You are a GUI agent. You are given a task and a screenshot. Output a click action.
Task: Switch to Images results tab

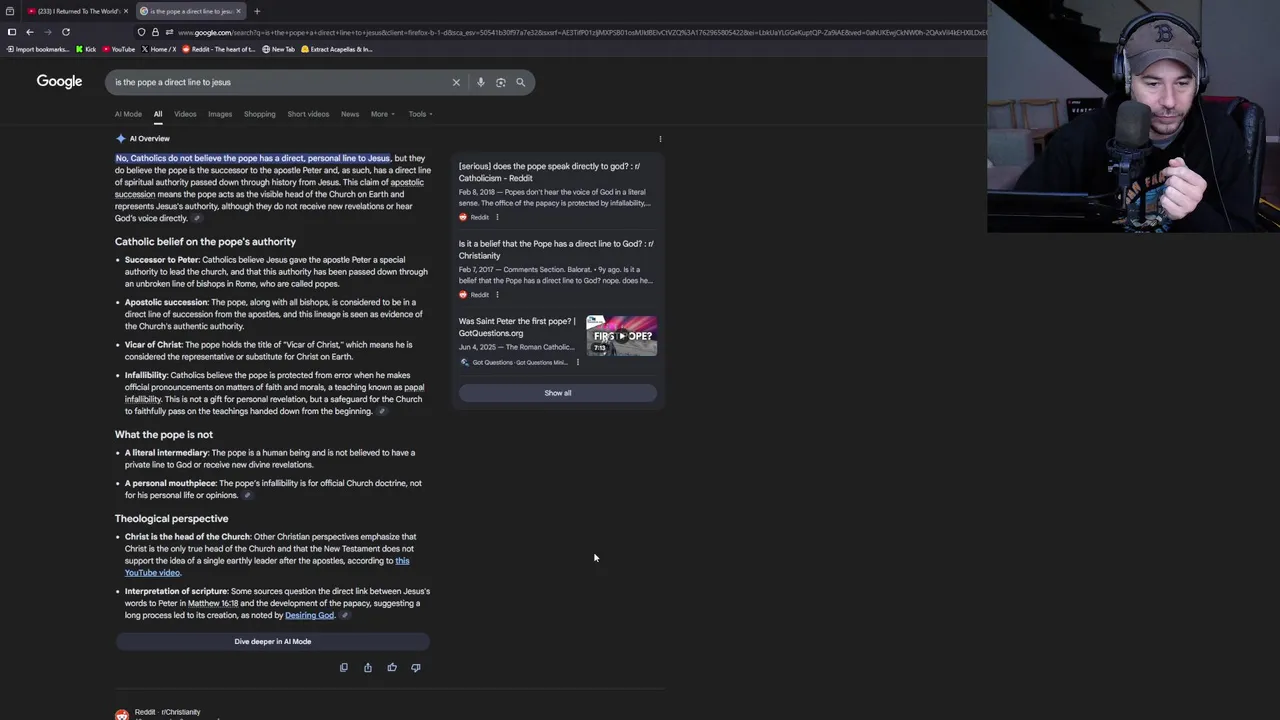(x=220, y=114)
